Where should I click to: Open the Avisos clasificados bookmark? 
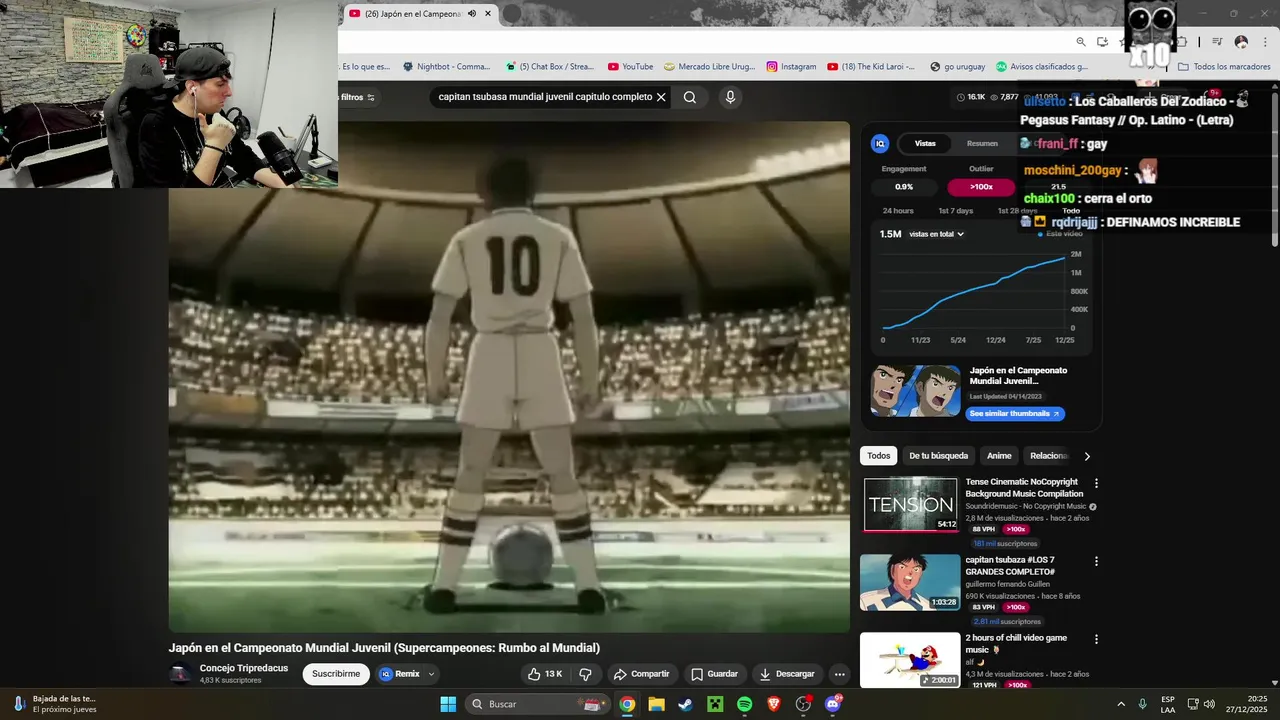point(1041,67)
